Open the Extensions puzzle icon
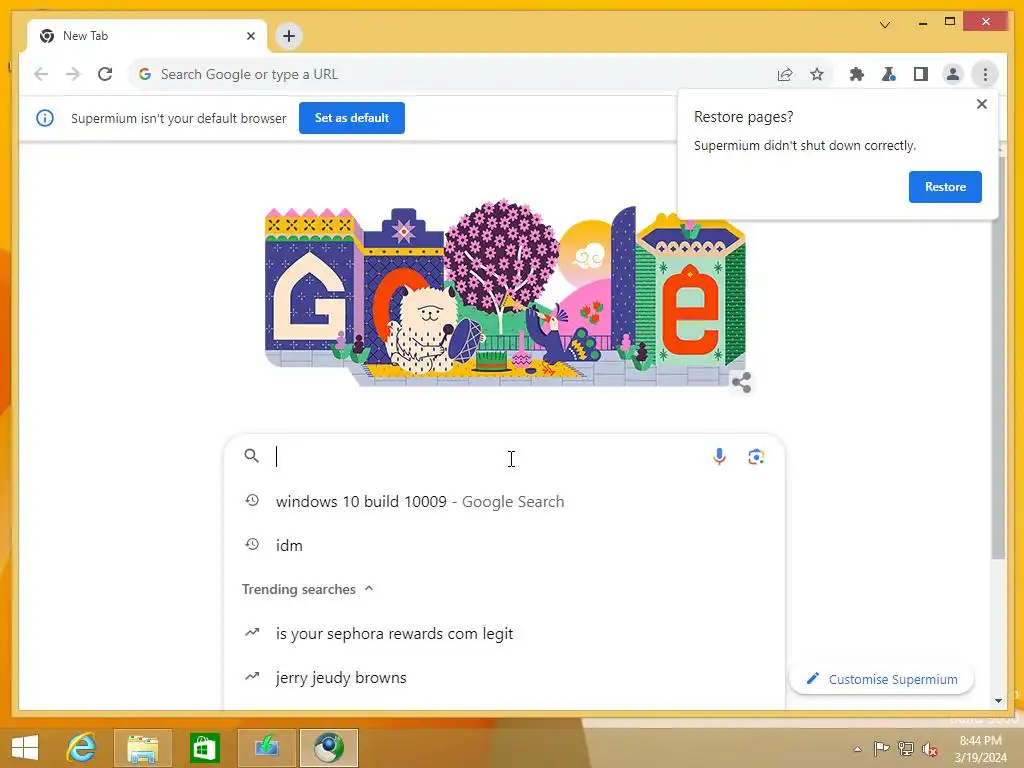This screenshot has width=1024, height=768. (857, 74)
